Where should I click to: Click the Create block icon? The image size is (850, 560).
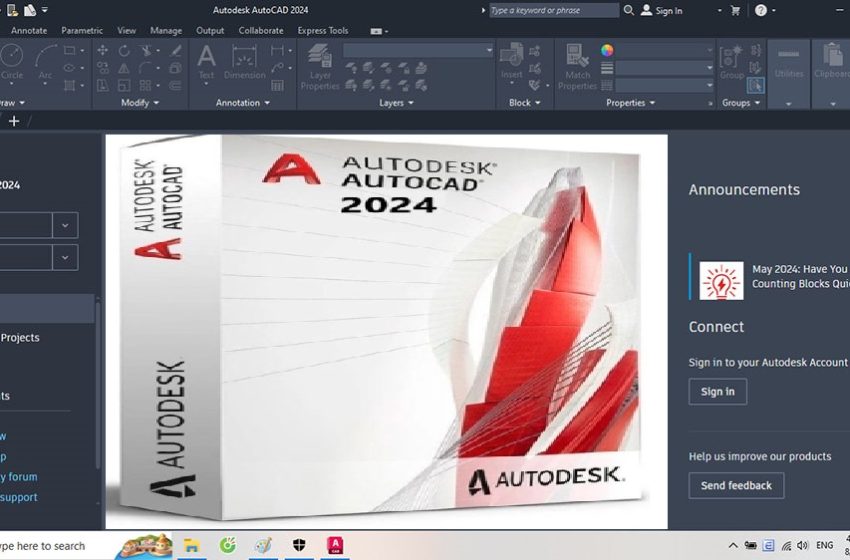coord(535,52)
